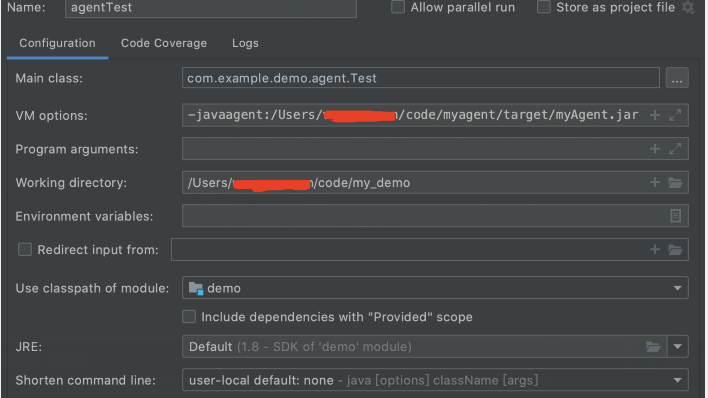Insert macro in Redirect input field
Image resolution: width=708 pixels, height=398 pixels.
pos(655,249)
